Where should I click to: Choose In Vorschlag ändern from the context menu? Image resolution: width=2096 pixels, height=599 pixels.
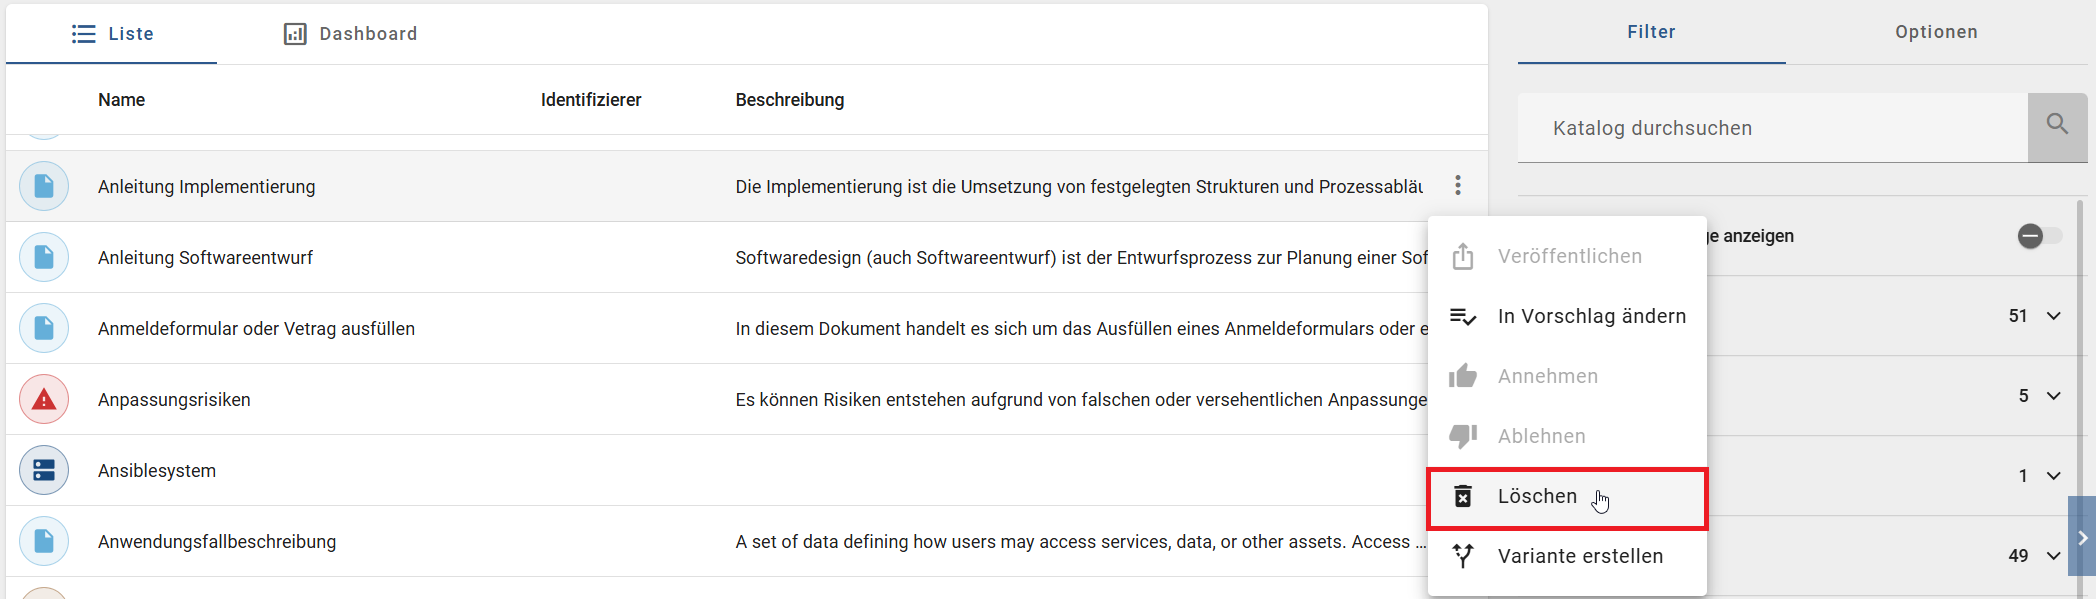1591,316
